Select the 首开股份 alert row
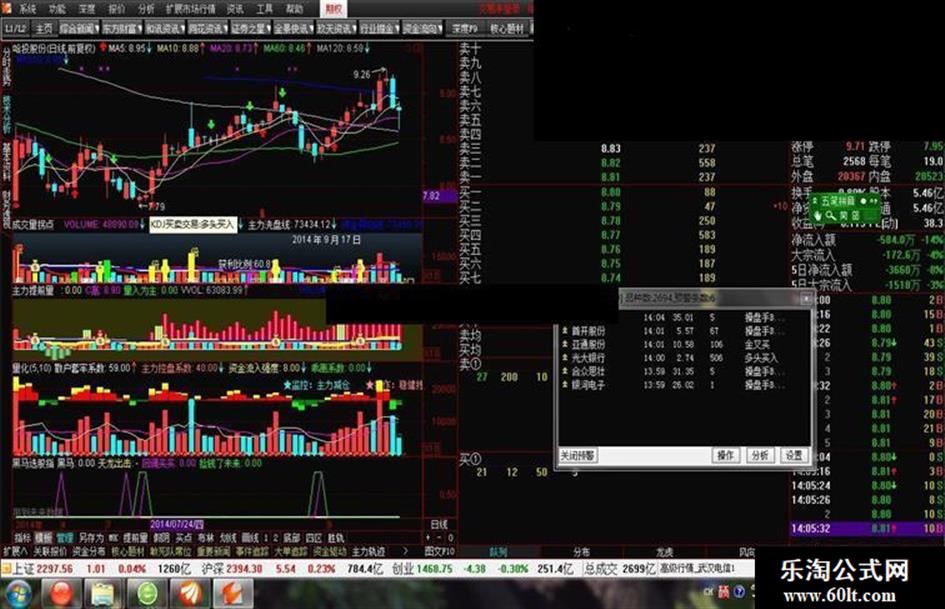The image size is (945, 609). pyautogui.click(x=684, y=331)
